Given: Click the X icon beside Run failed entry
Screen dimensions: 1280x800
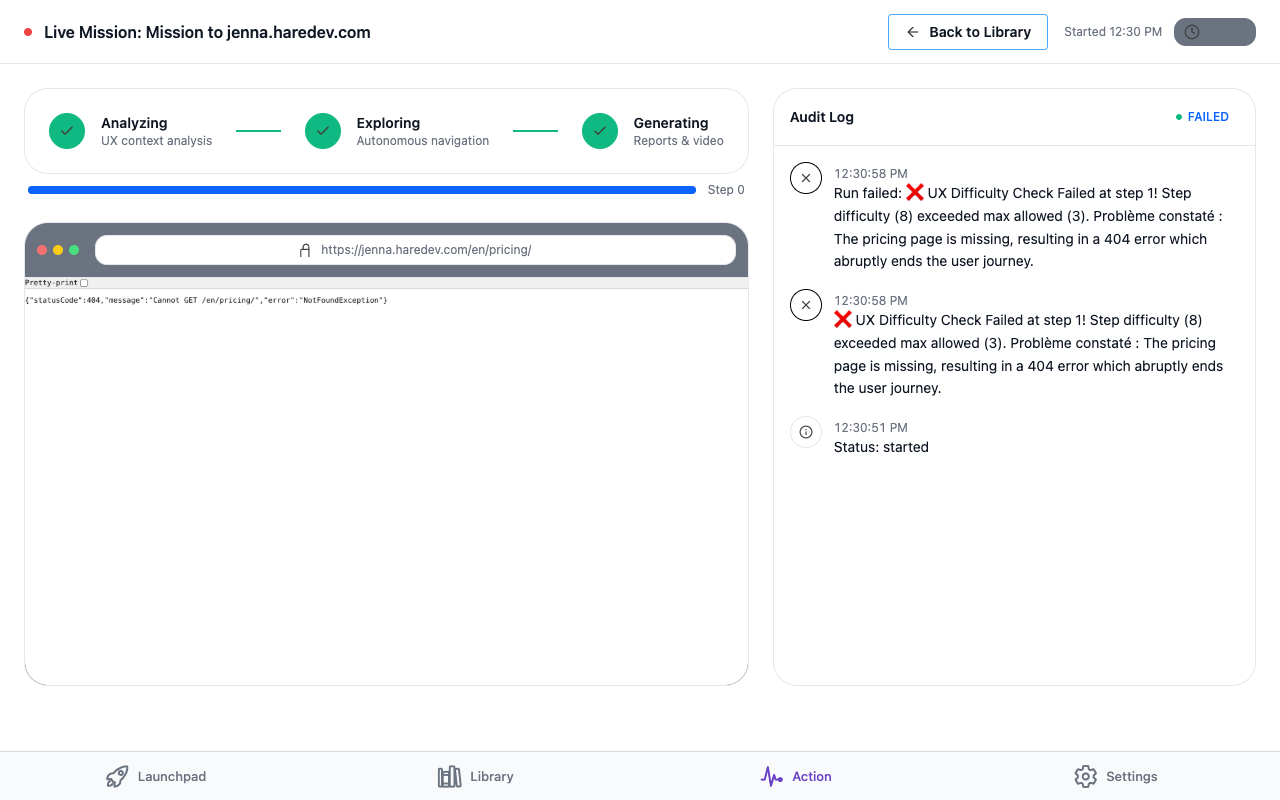Looking at the screenshot, I should click(806, 178).
